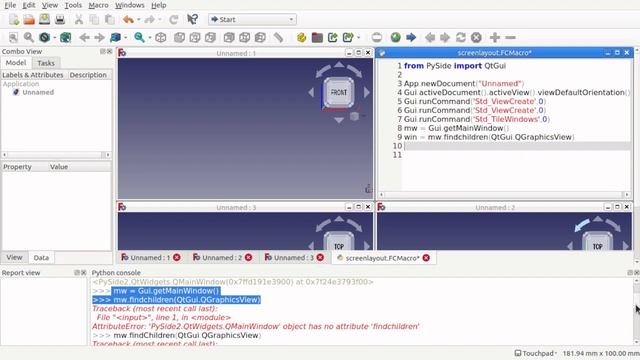Click macro line 10 in the editor
The height and width of the screenshot is (360, 640).
pos(516,146)
